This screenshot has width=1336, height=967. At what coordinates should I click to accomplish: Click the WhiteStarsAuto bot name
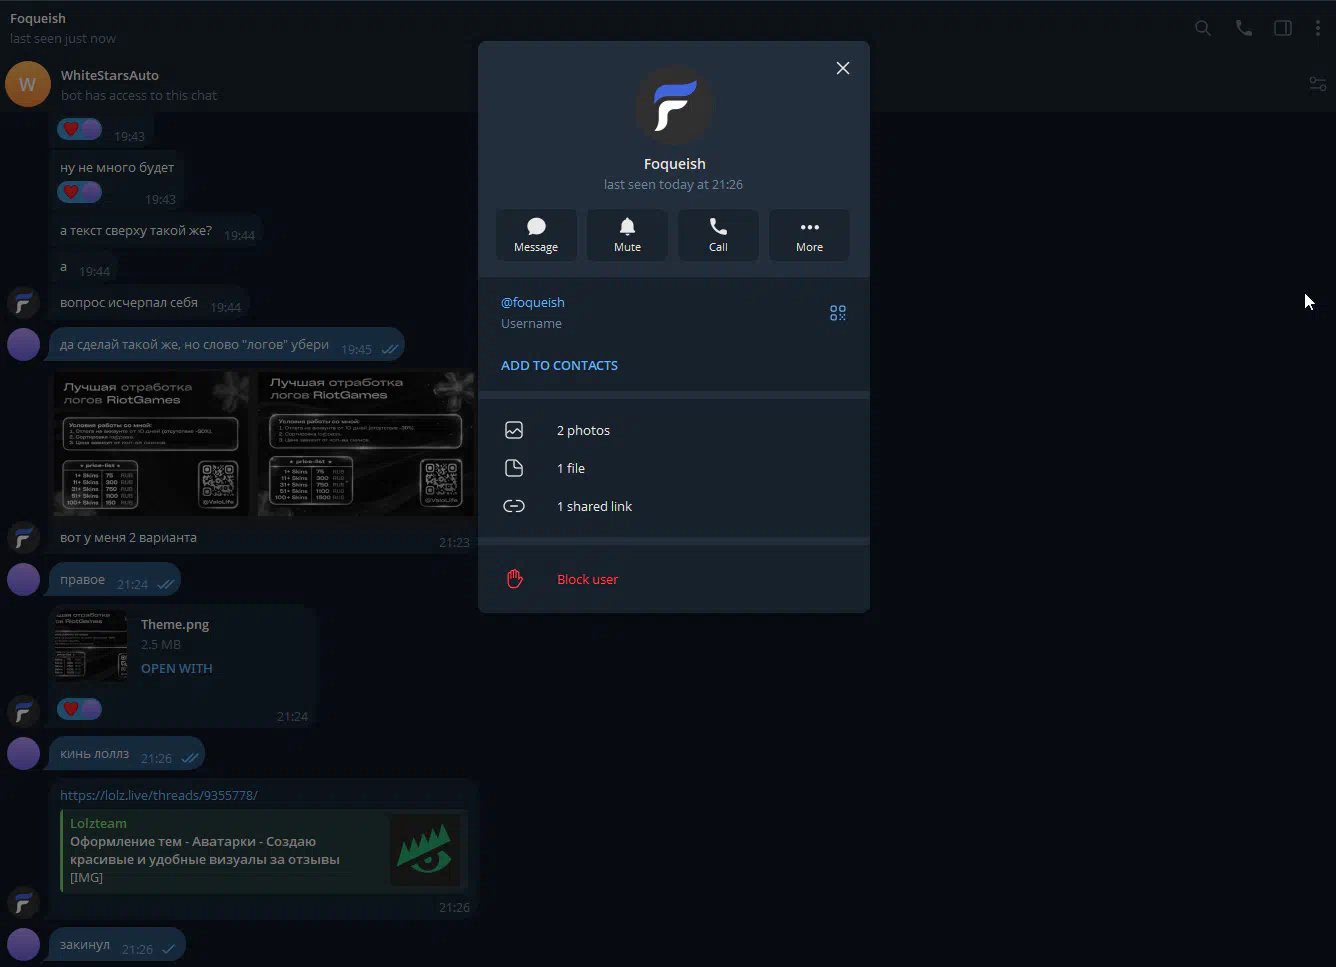(x=110, y=75)
